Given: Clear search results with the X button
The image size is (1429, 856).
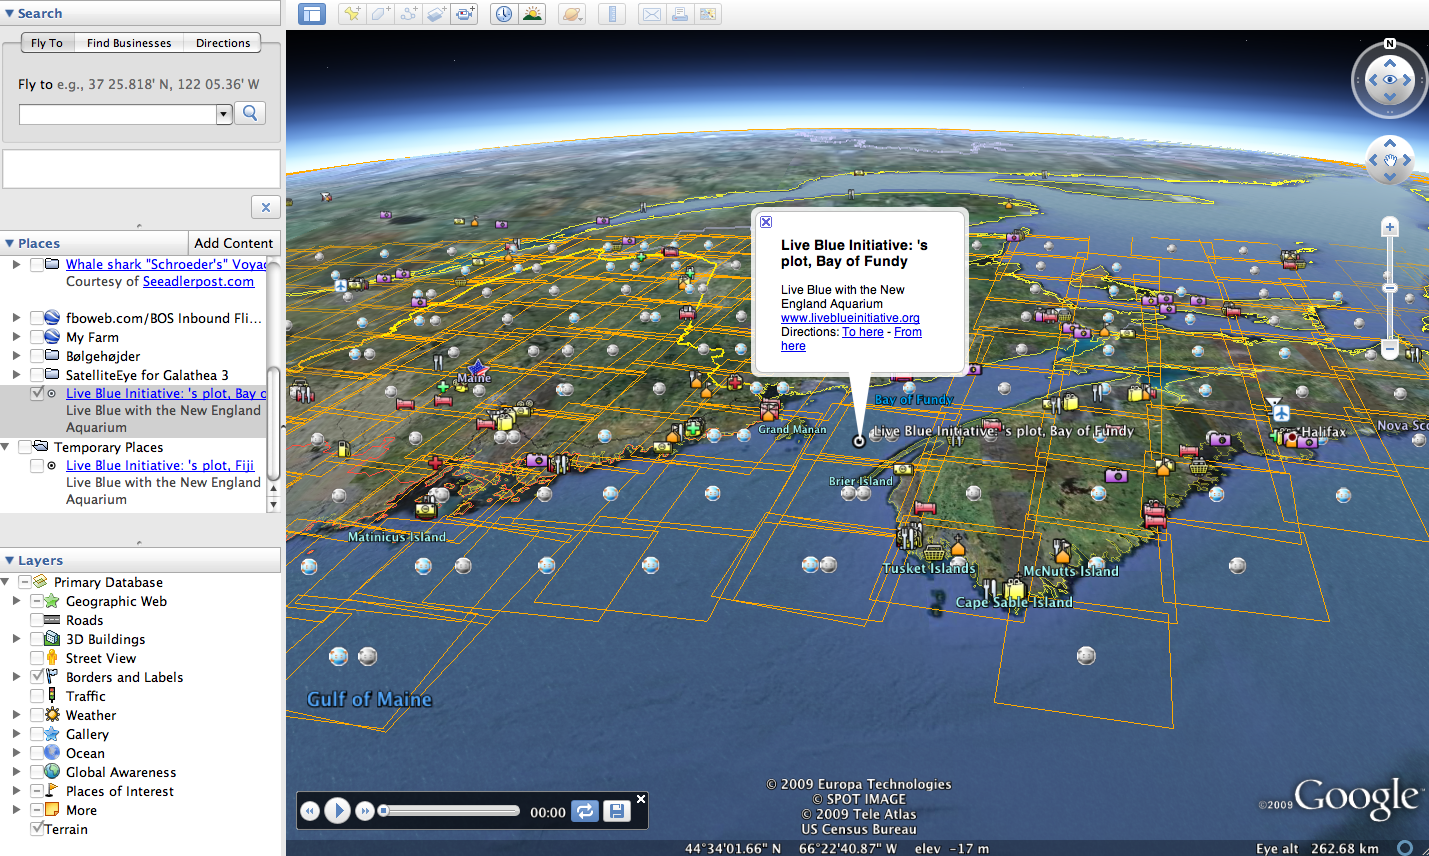Looking at the screenshot, I should [x=265, y=207].
